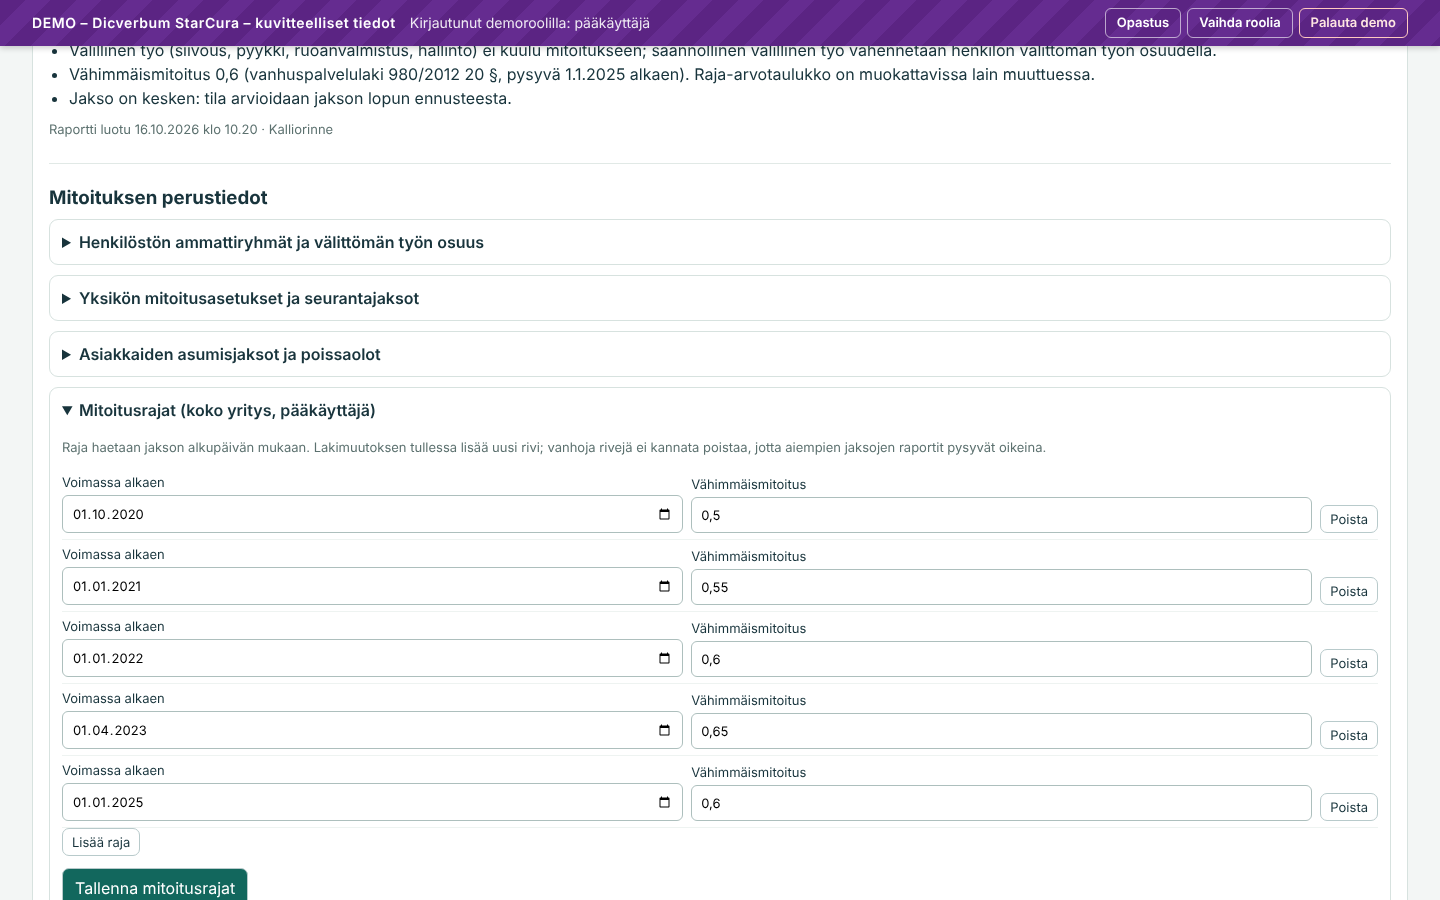The image size is (1440, 900).
Task: Reset demo with Palauta demo
Action: (1353, 23)
